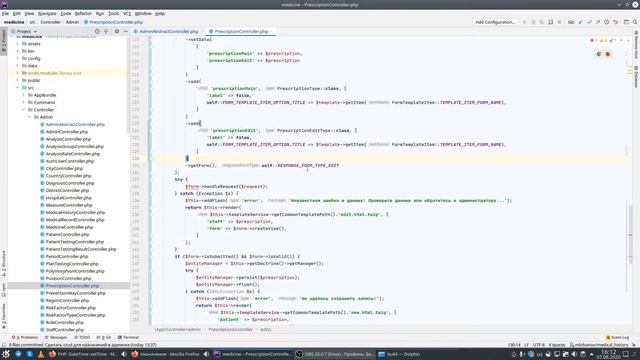Click 4 spaces indent setting in status bar
The image size is (640, 360).
pos(557,345)
